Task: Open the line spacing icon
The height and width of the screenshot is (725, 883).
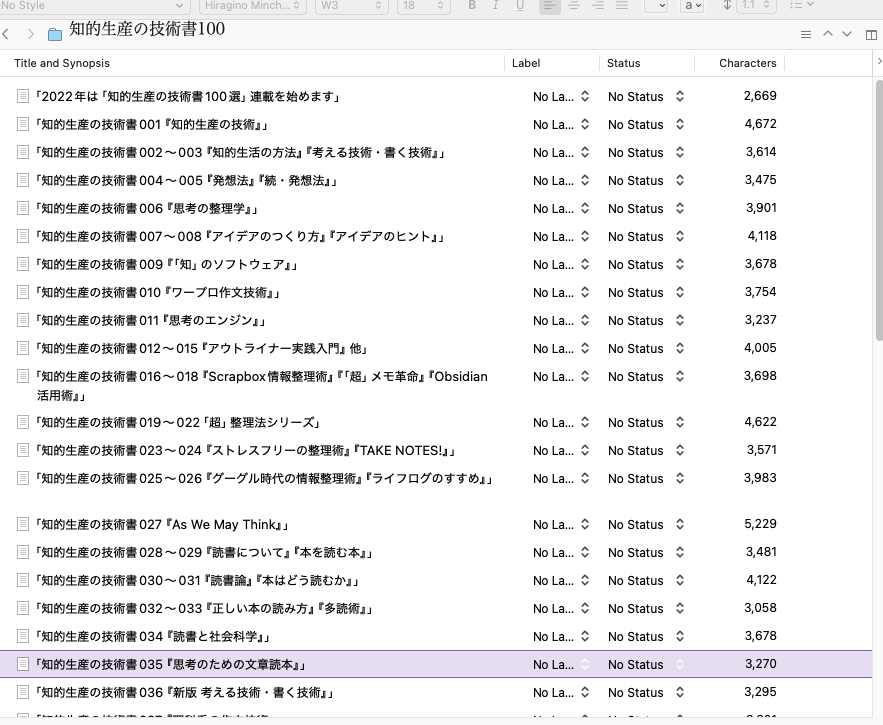Action: coord(727,5)
